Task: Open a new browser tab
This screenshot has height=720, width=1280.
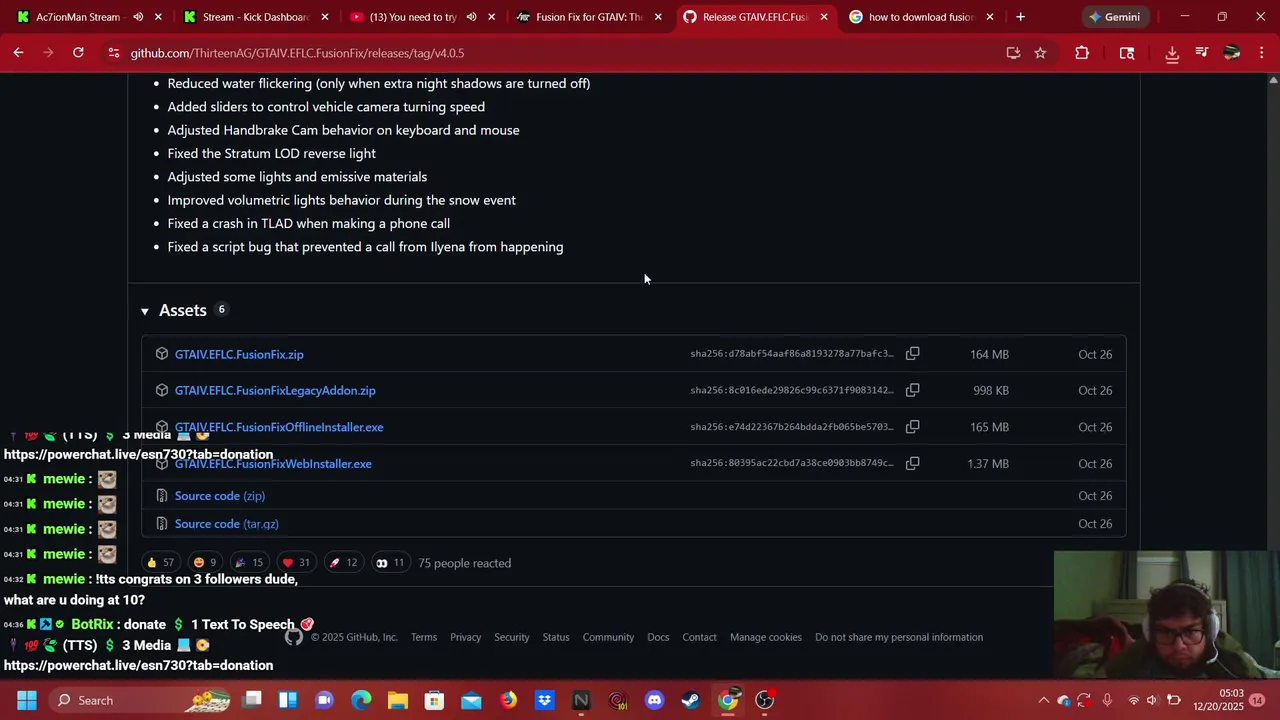Action: point(1020,17)
